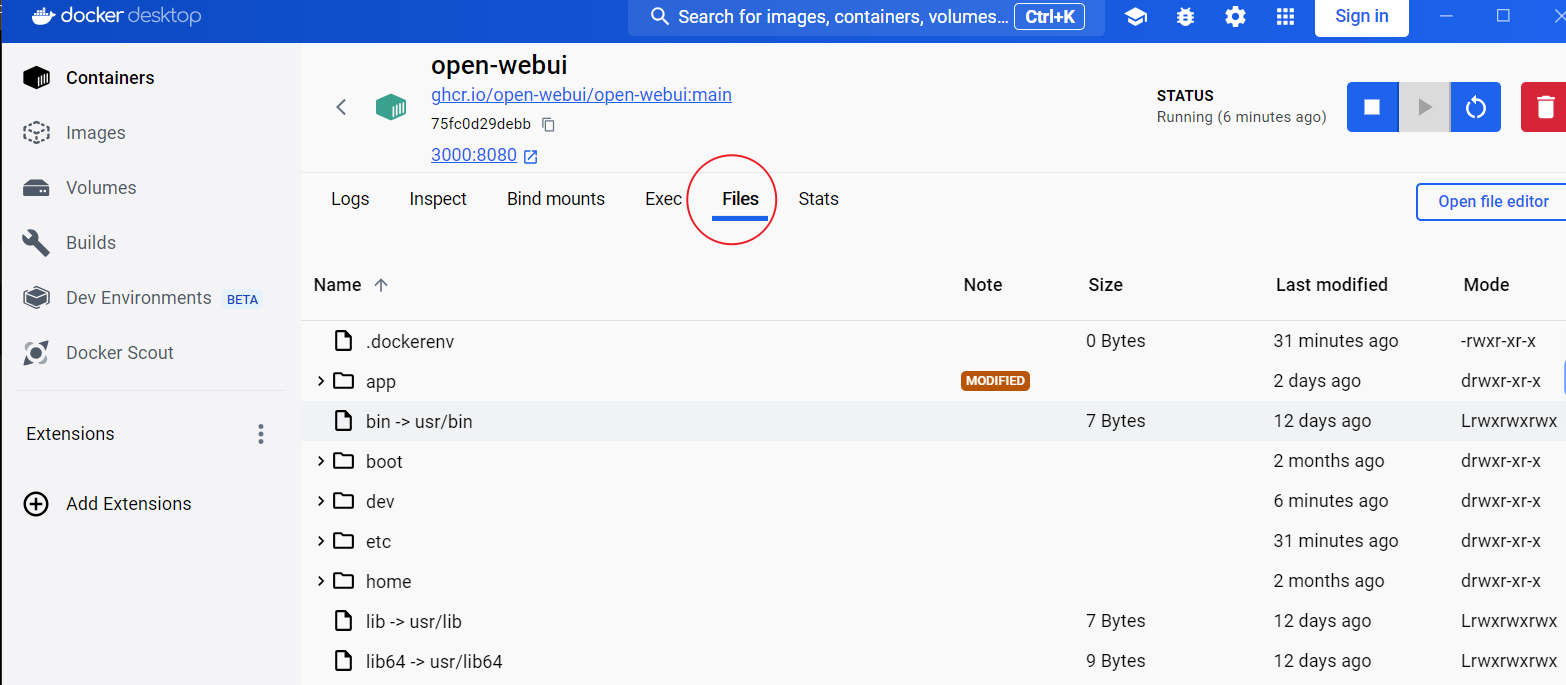Viewport: 1566px width, 685px height.
Task: Sort by Last modified column header
Action: (x=1332, y=285)
